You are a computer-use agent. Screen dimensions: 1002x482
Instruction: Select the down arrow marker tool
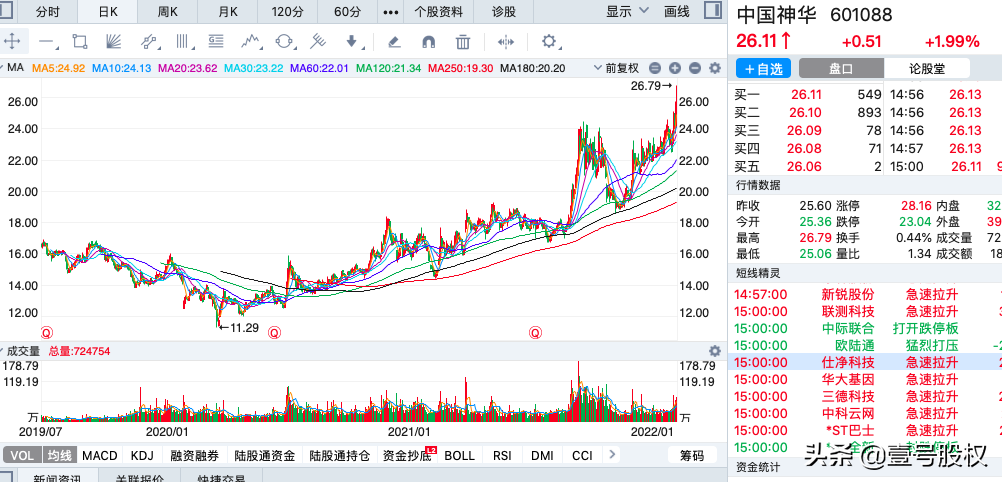[352, 42]
